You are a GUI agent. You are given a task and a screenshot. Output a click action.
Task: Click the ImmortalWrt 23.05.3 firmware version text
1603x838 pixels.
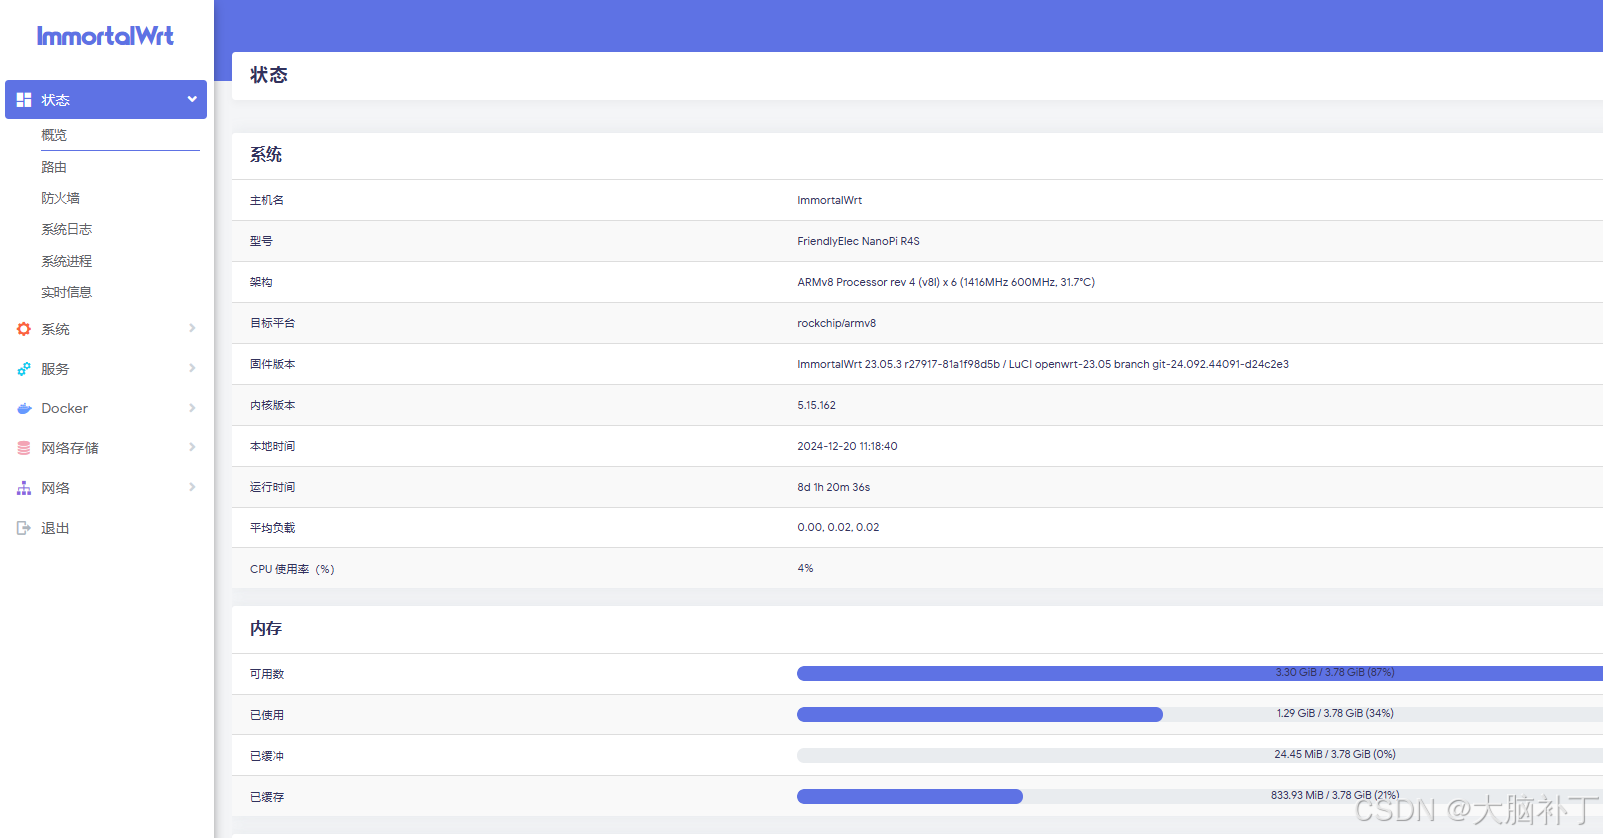coord(1042,364)
